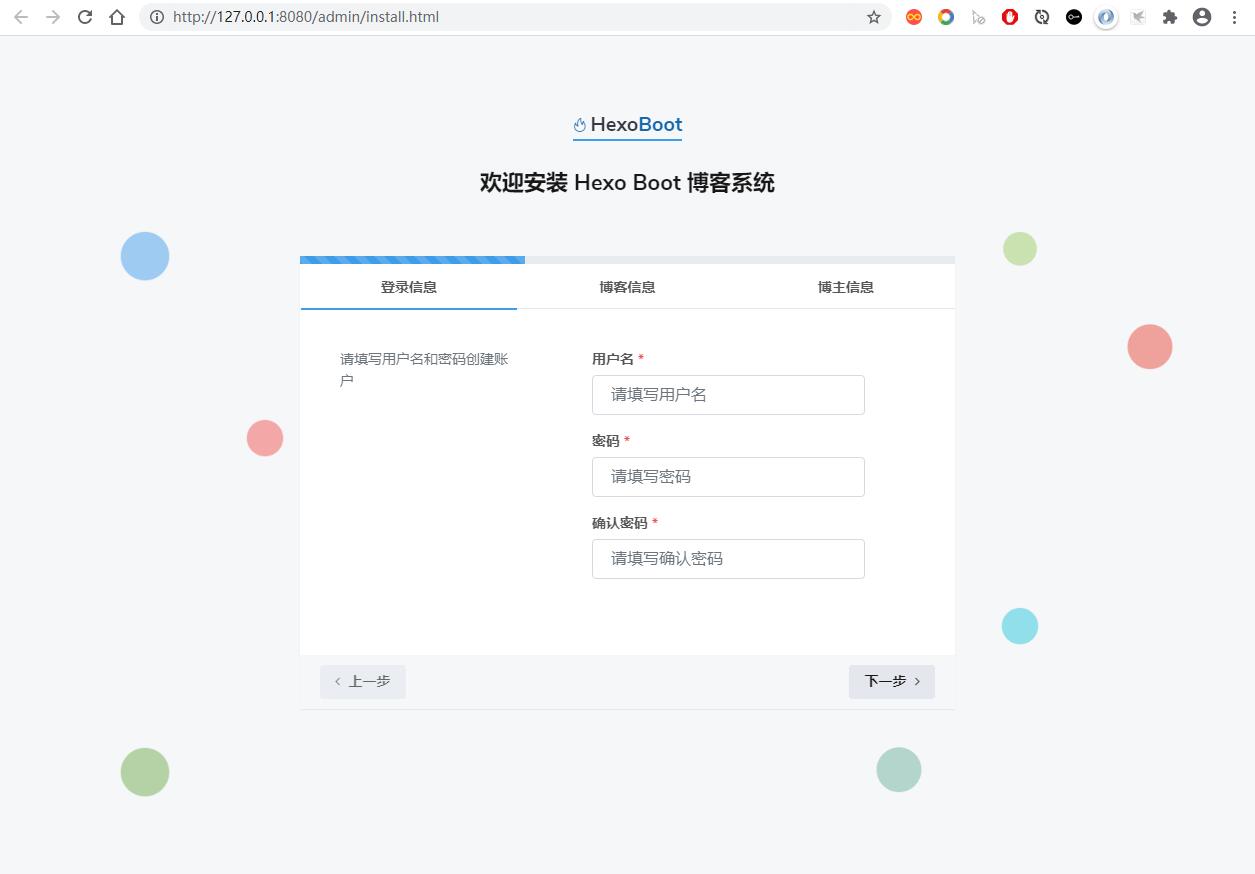Focus the 用户名 input field
Screen dimensions: 1255x874
click(728, 395)
